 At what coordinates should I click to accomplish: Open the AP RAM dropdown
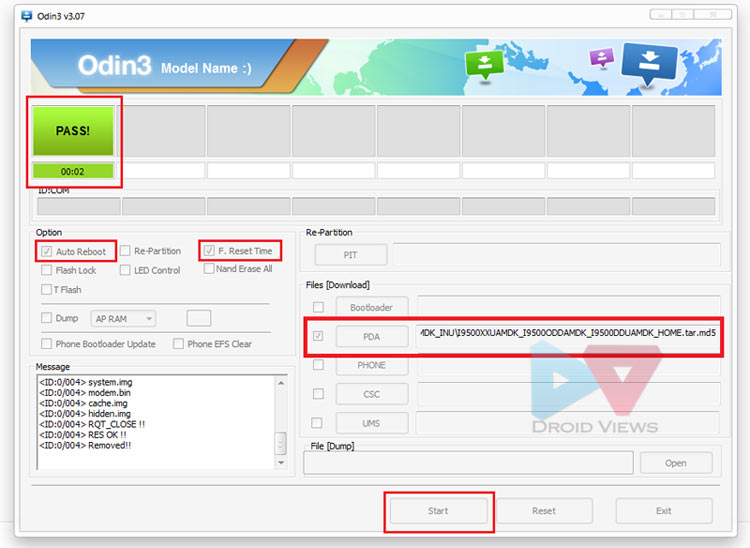123,318
